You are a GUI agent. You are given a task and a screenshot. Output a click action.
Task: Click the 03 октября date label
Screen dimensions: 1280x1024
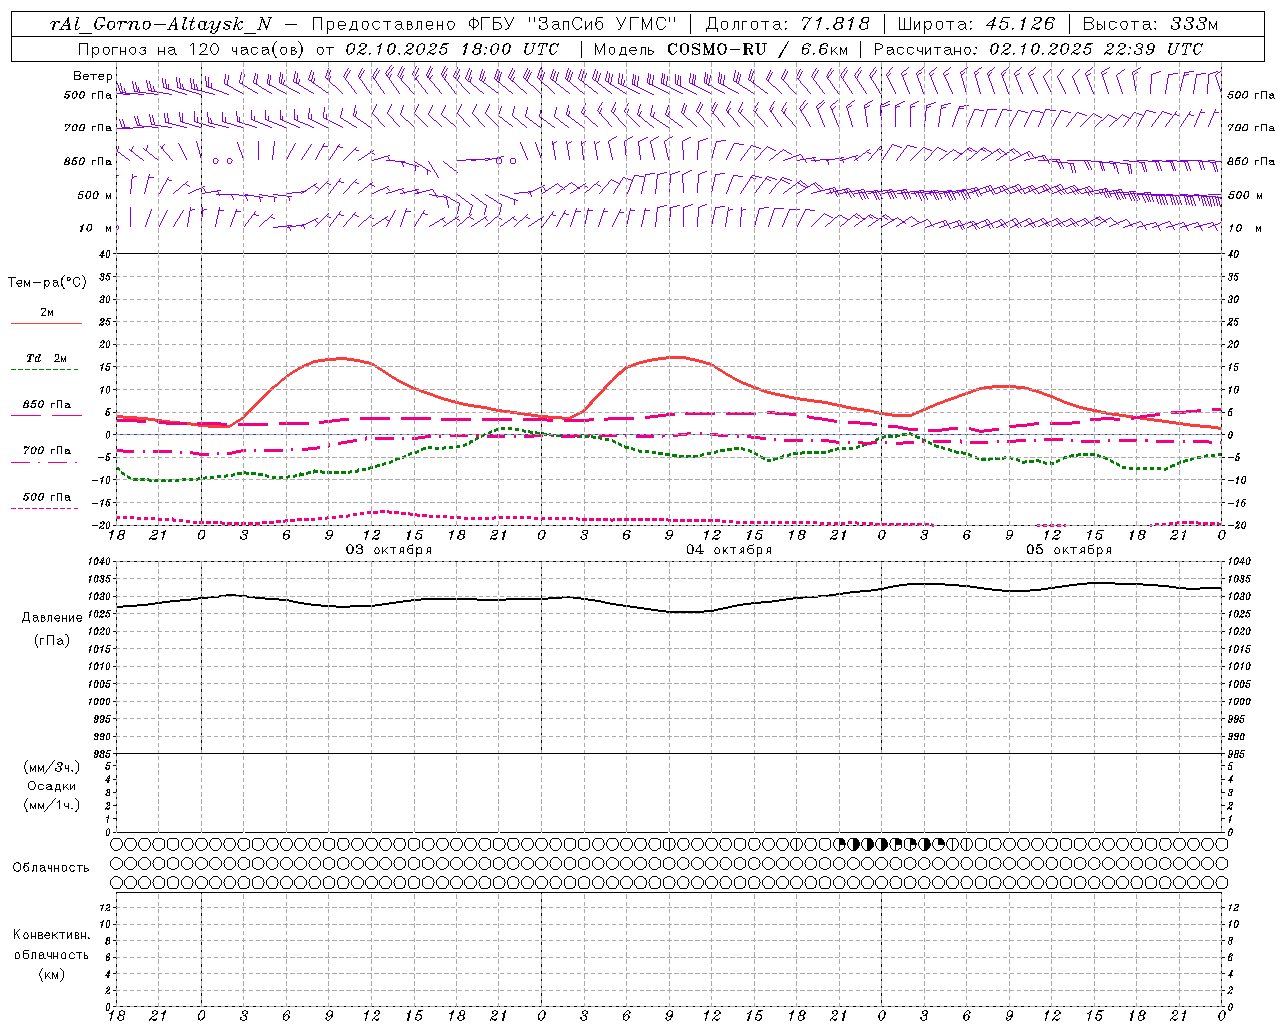tap(389, 550)
